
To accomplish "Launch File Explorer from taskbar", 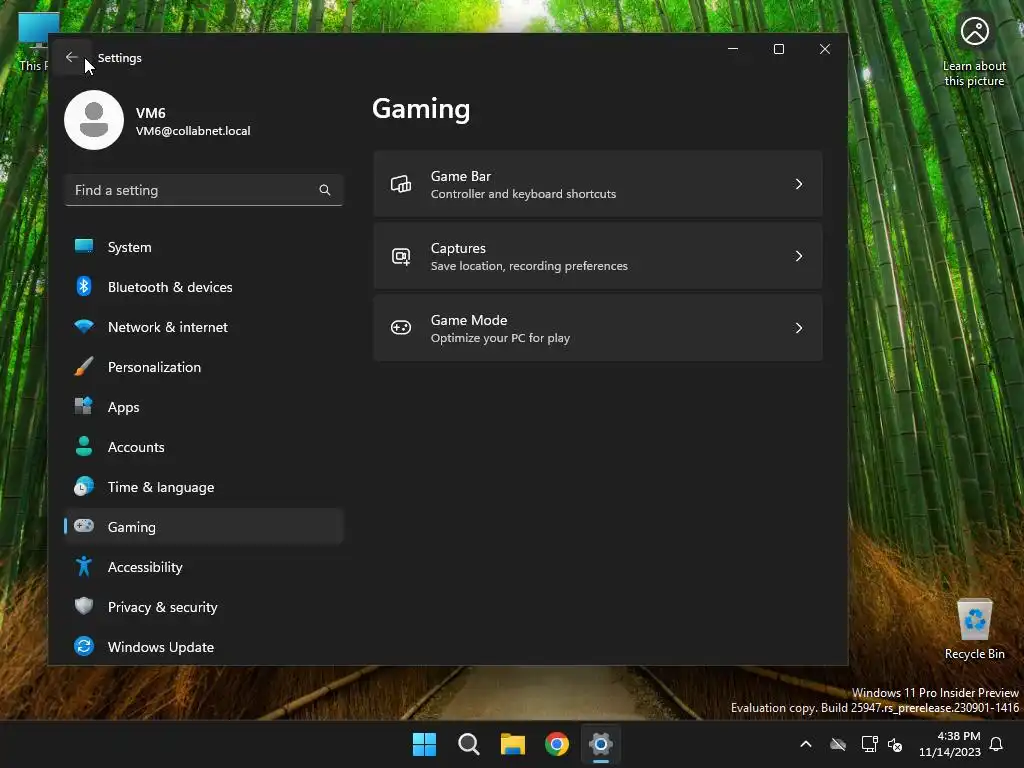I will click(513, 744).
